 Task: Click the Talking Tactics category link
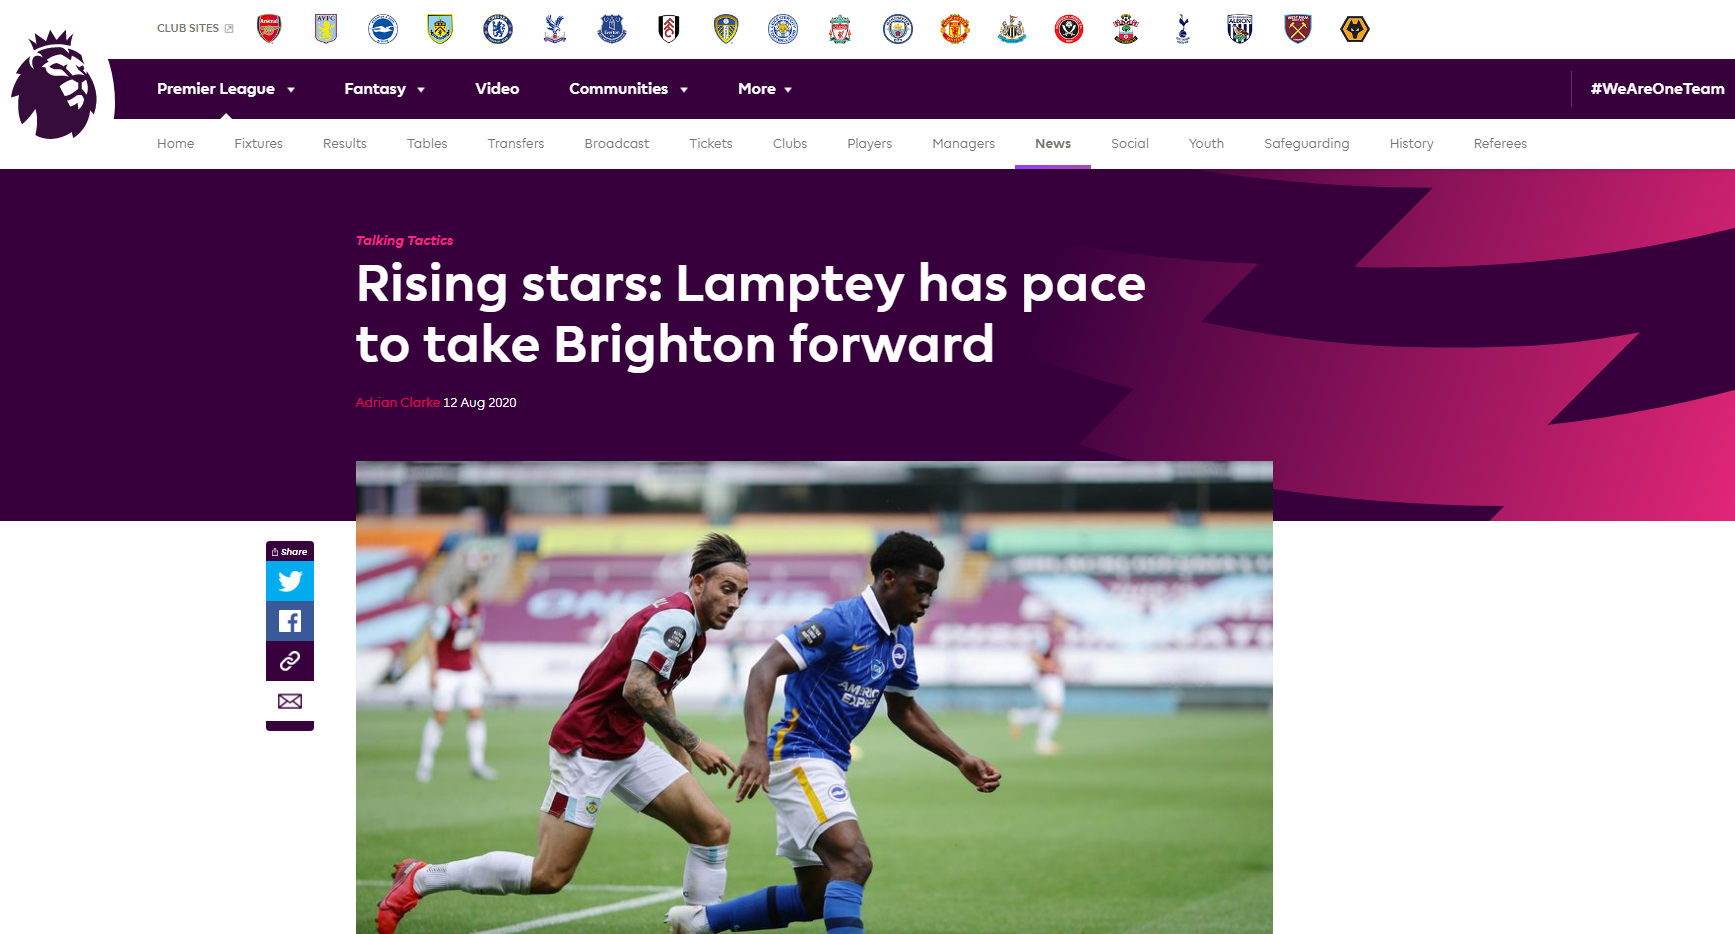click(404, 241)
